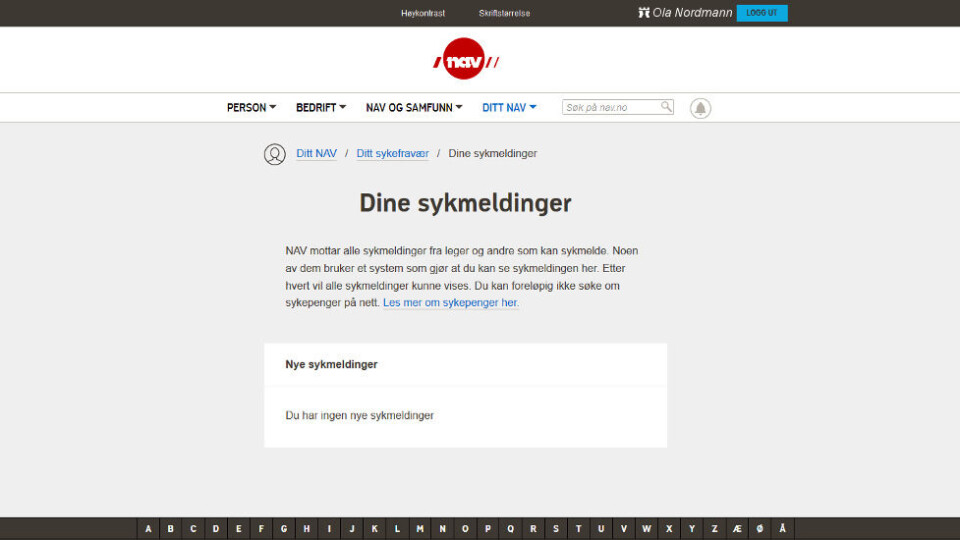960x540 pixels.
Task: Choose letter I in alphabet index
Action: click(329, 528)
